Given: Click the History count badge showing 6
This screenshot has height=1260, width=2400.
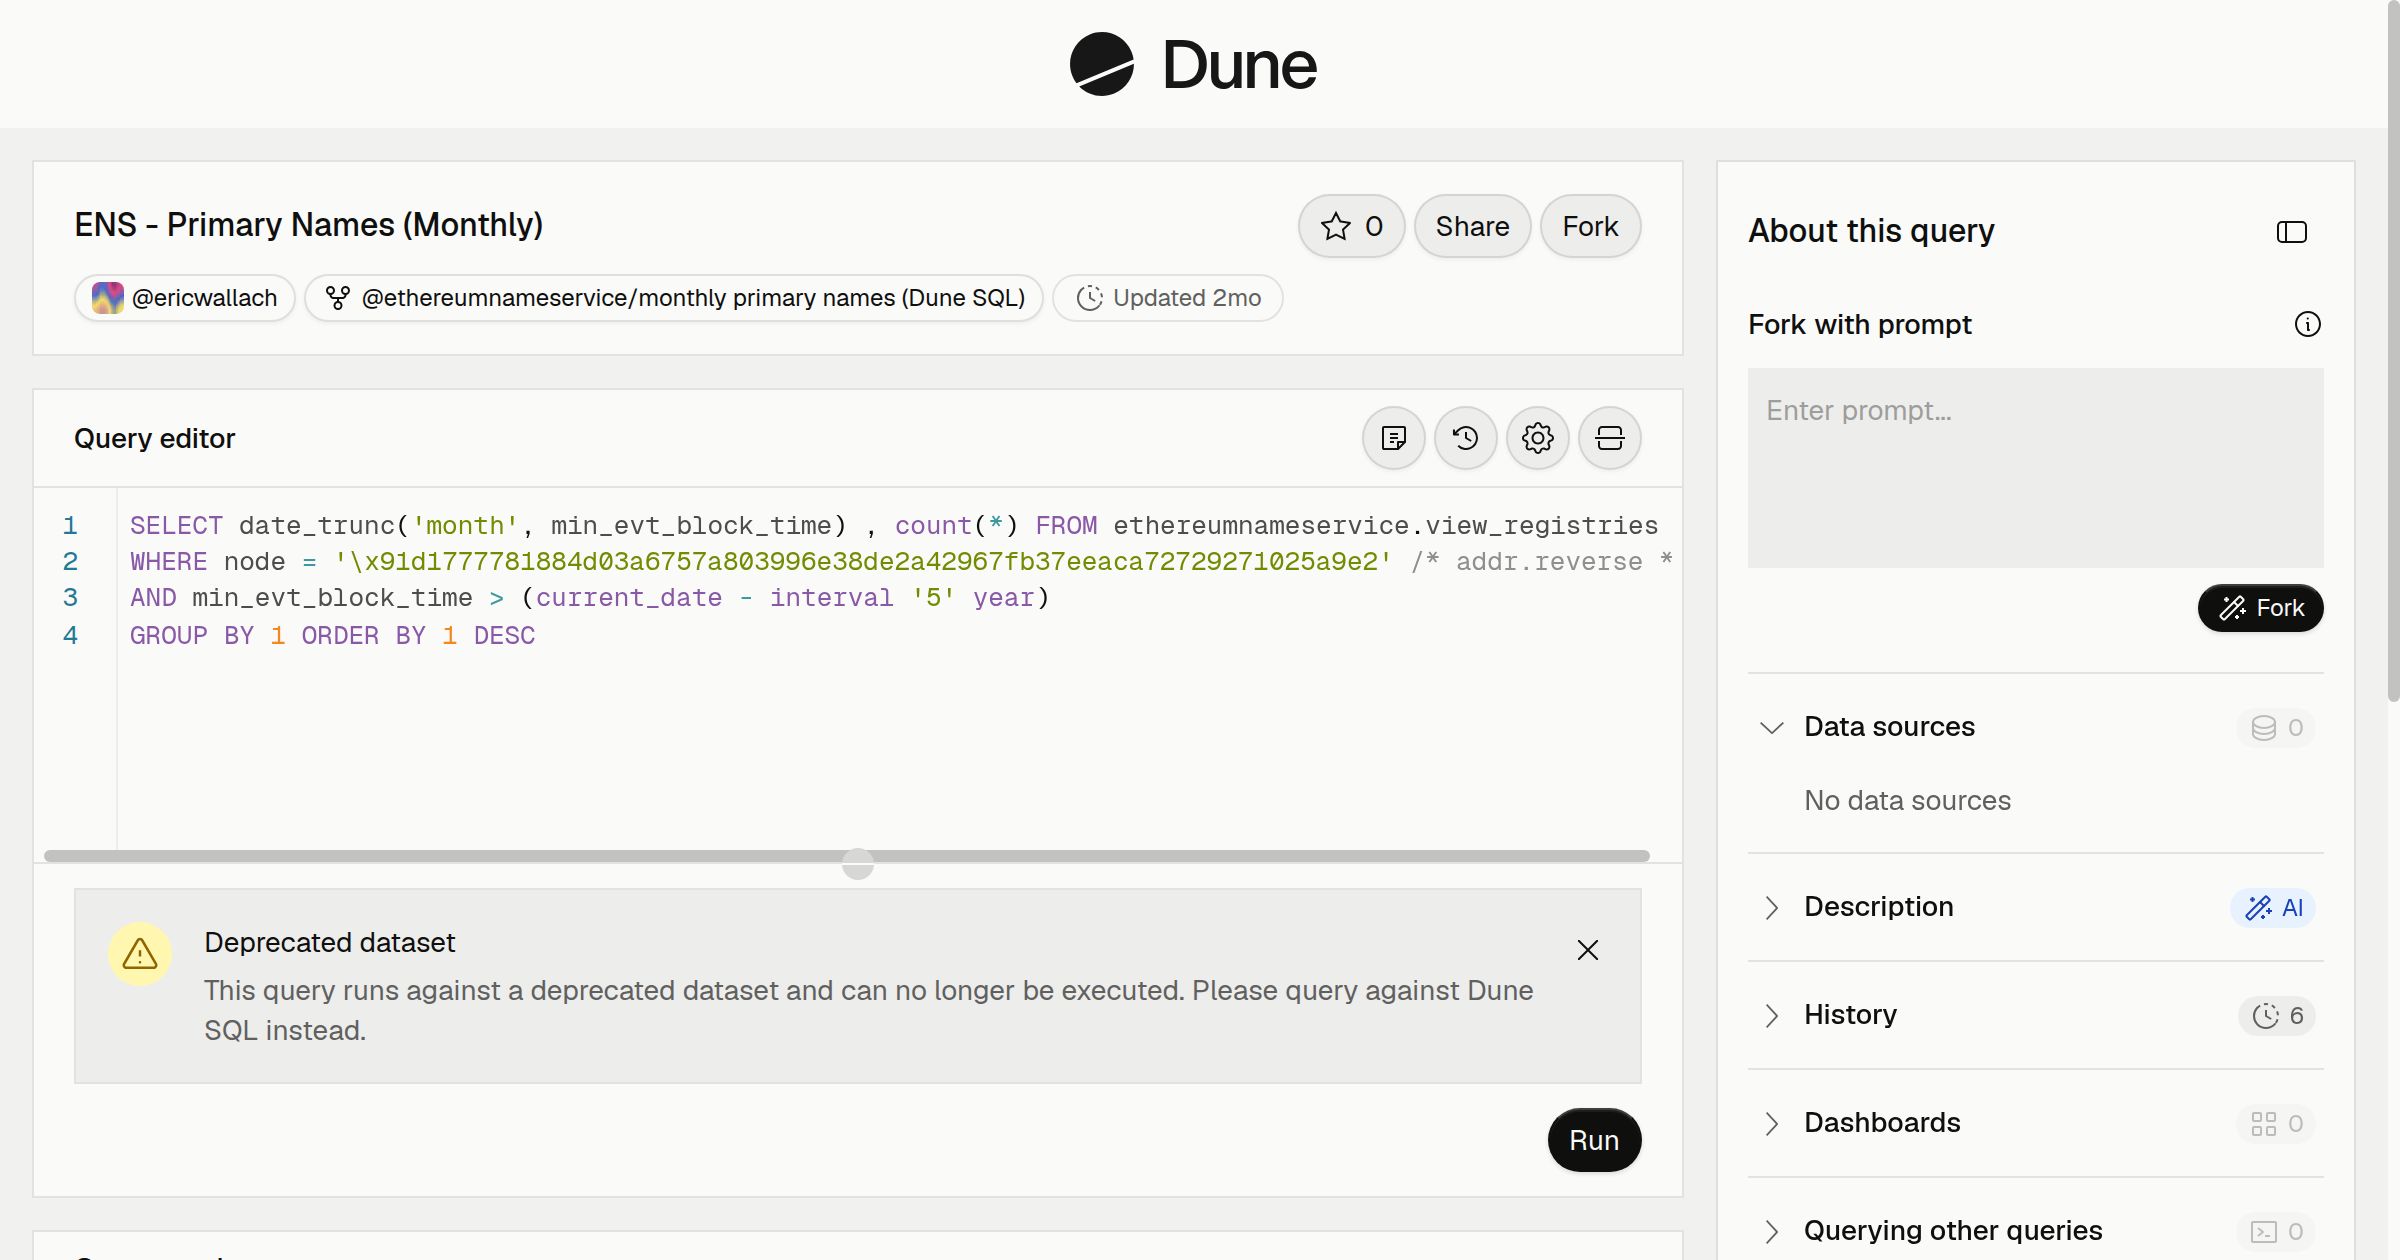Looking at the screenshot, I should (2277, 1015).
